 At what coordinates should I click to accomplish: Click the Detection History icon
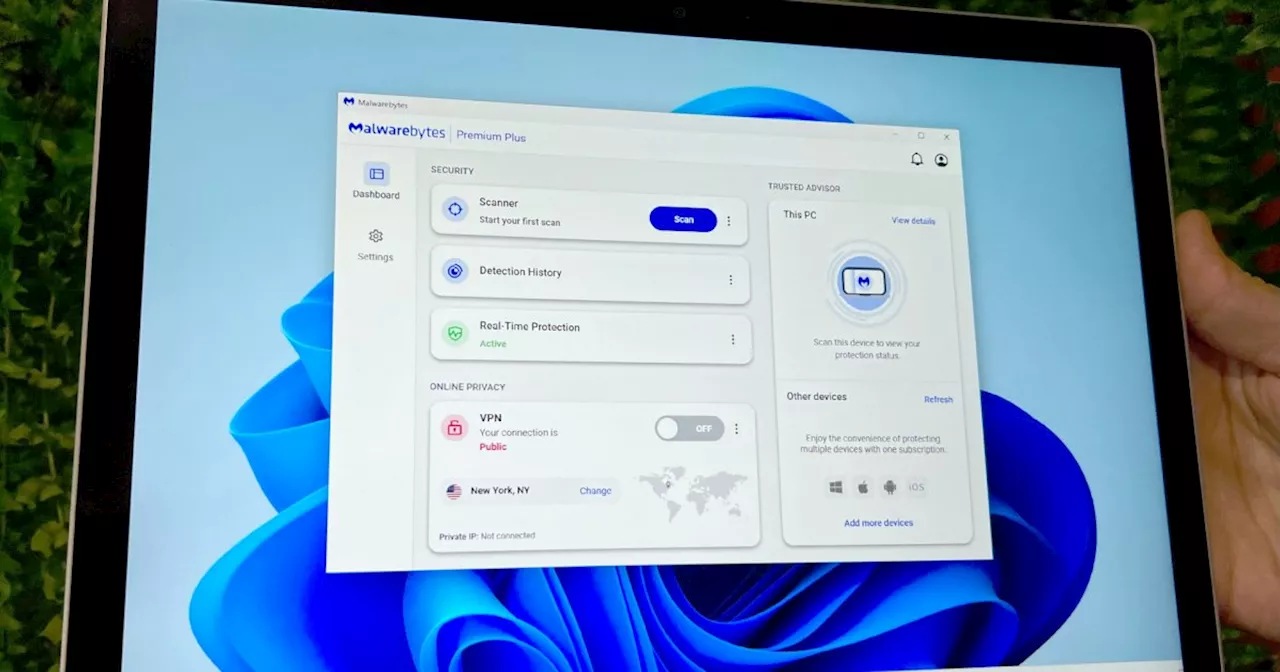[x=455, y=270]
